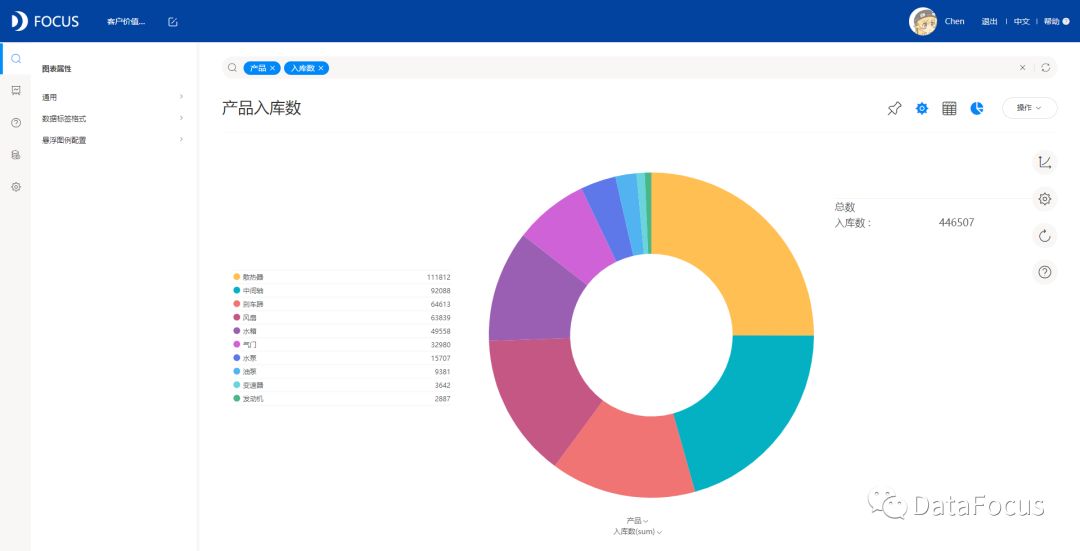Click legend value 111812
Image resolution: width=1080 pixels, height=551 pixels.
[x=439, y=277]
